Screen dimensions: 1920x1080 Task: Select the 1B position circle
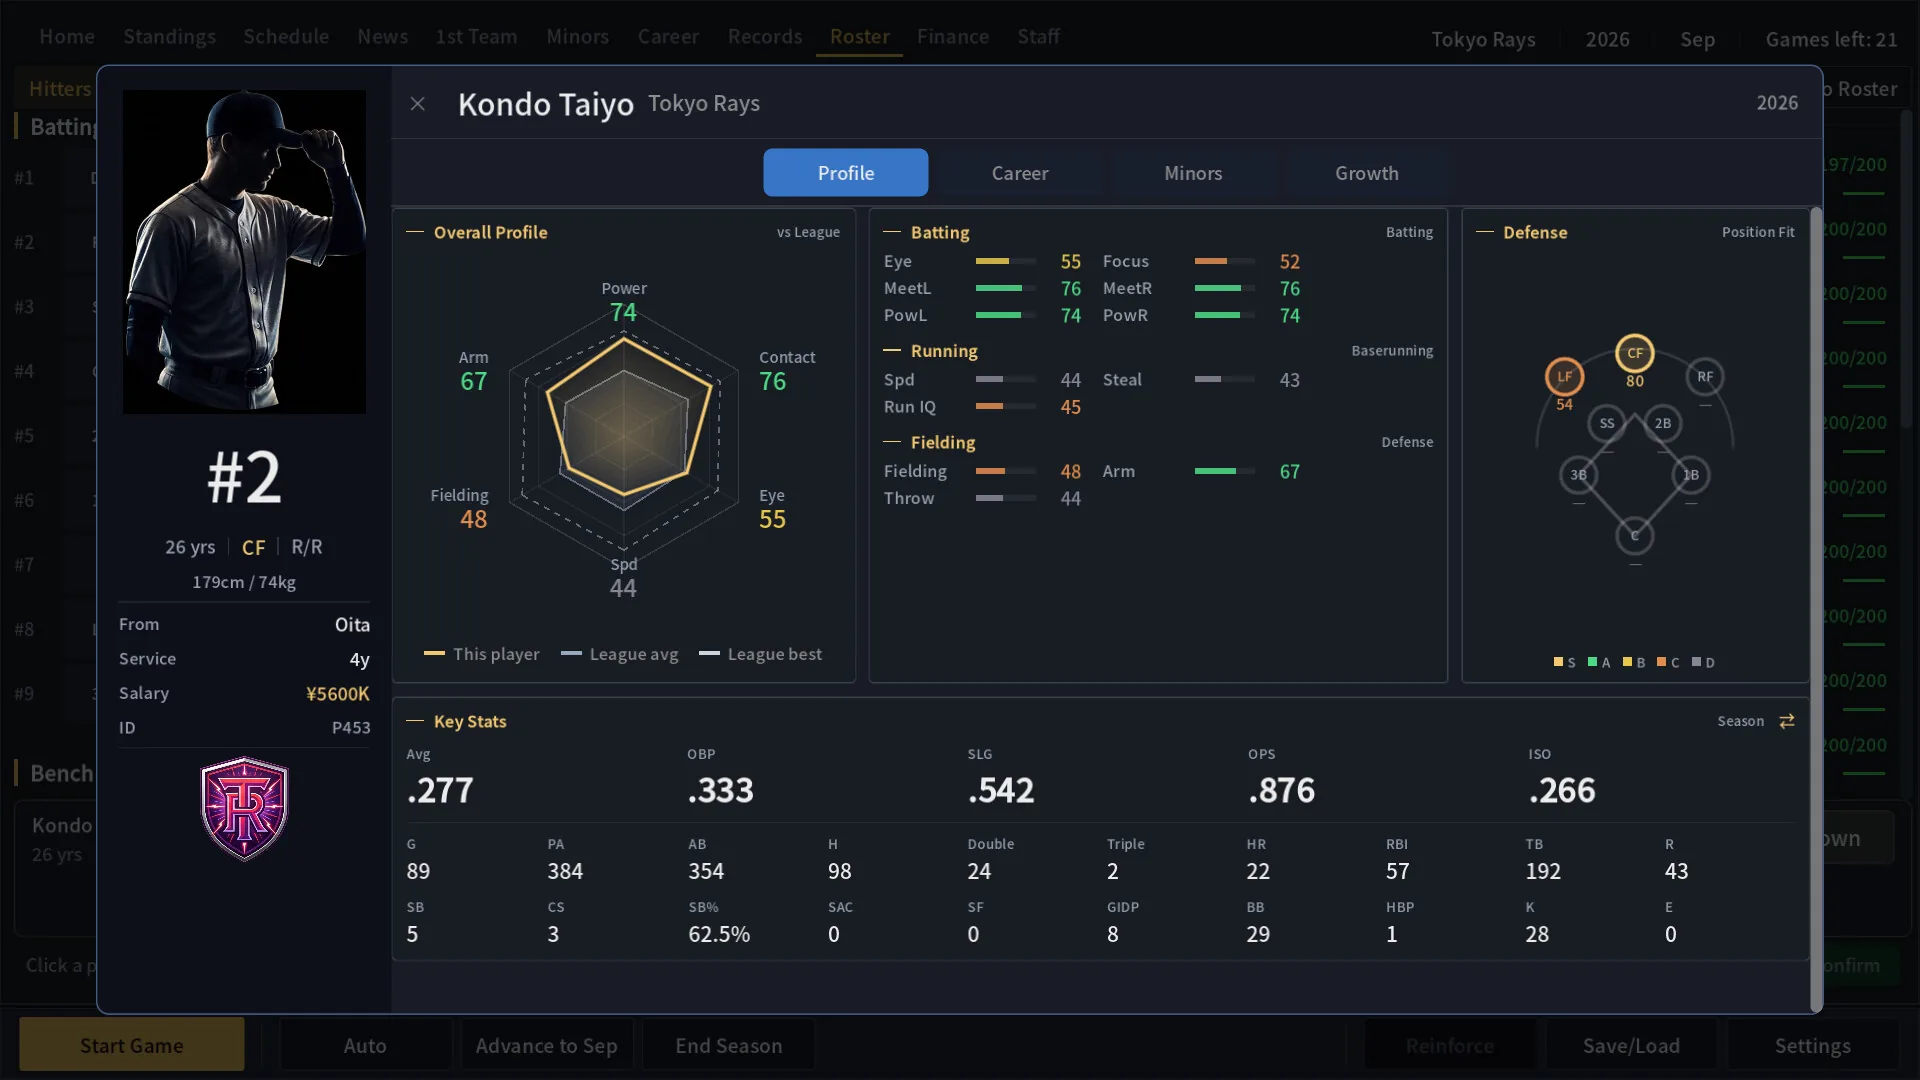point(1691,475)
